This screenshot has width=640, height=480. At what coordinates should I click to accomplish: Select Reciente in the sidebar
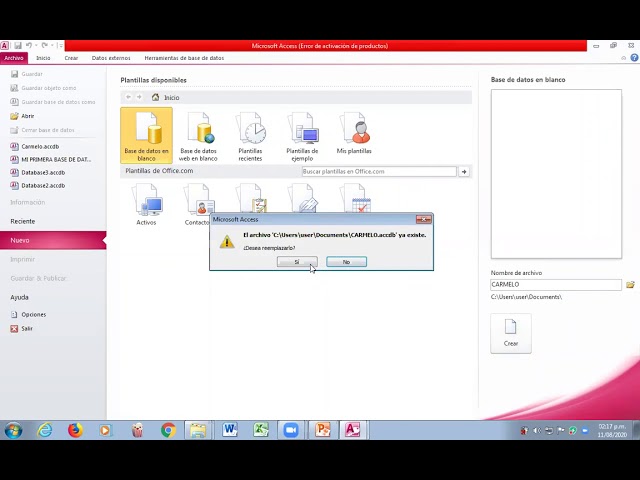point(23,221)
